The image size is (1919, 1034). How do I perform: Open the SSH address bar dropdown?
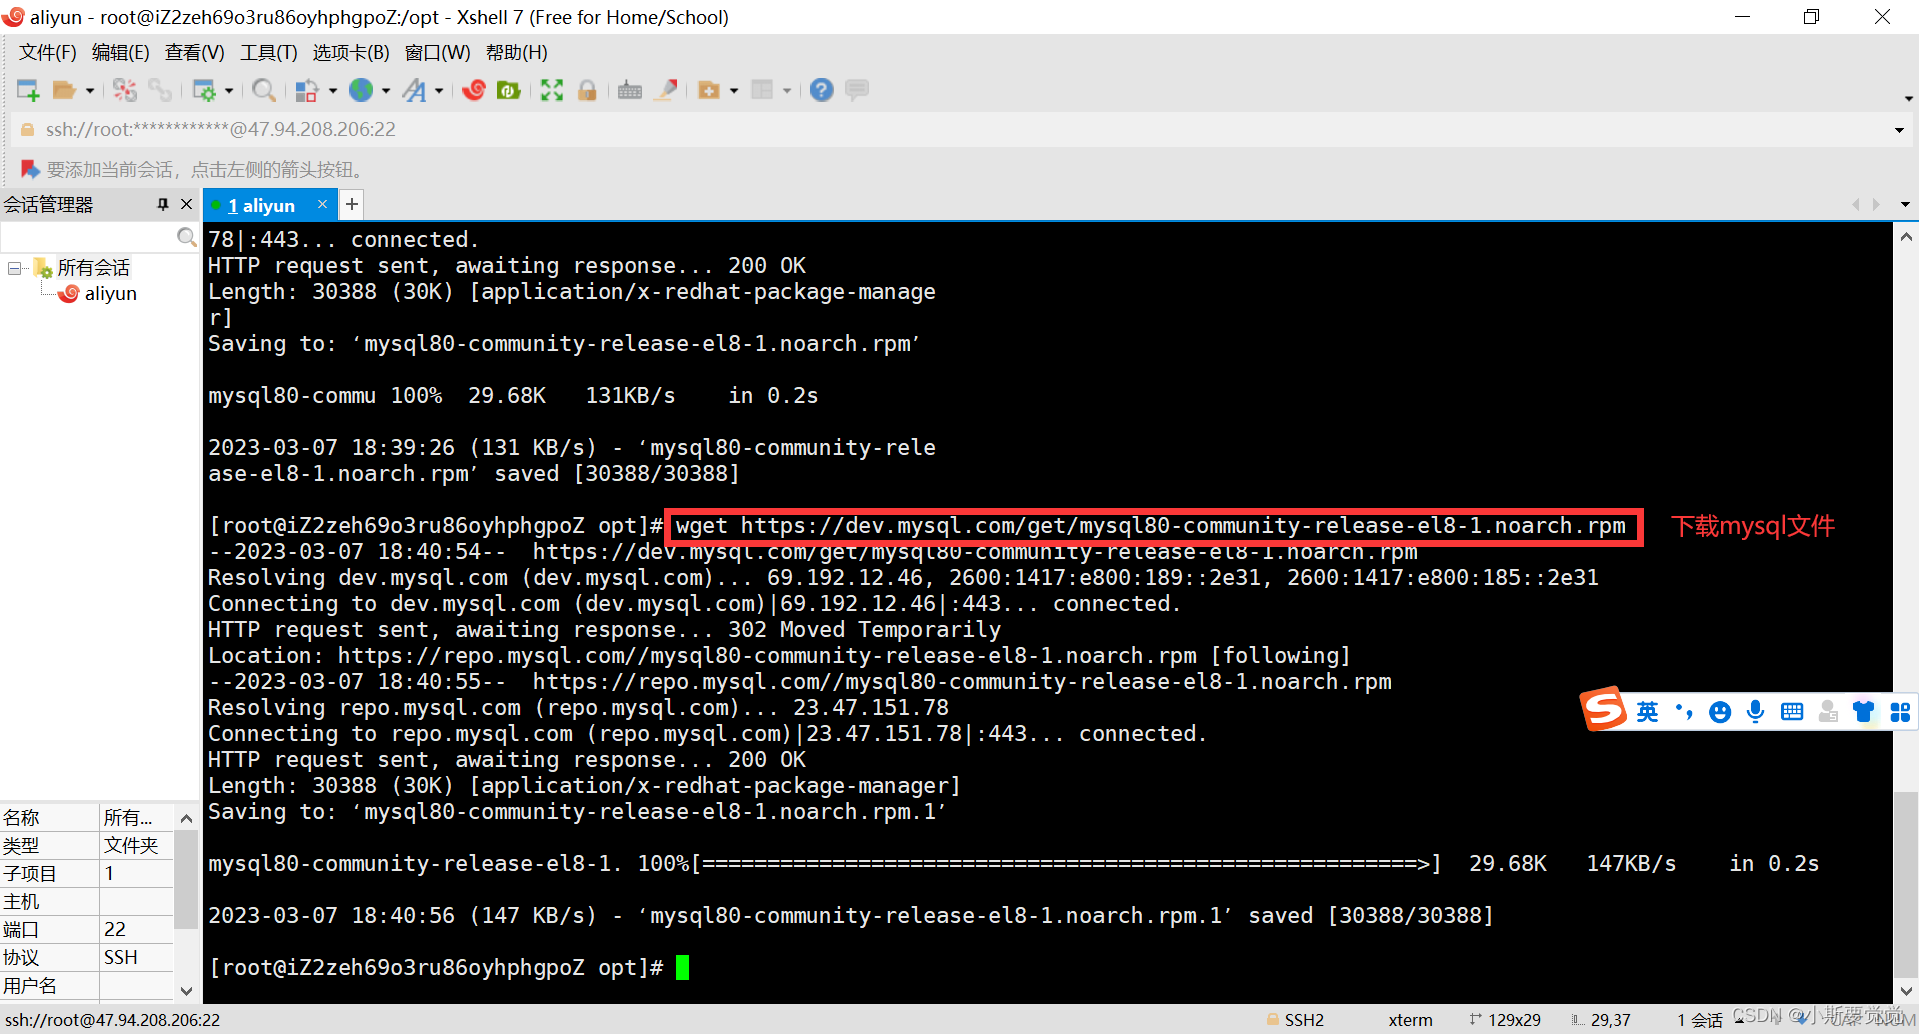[1897, 129]
